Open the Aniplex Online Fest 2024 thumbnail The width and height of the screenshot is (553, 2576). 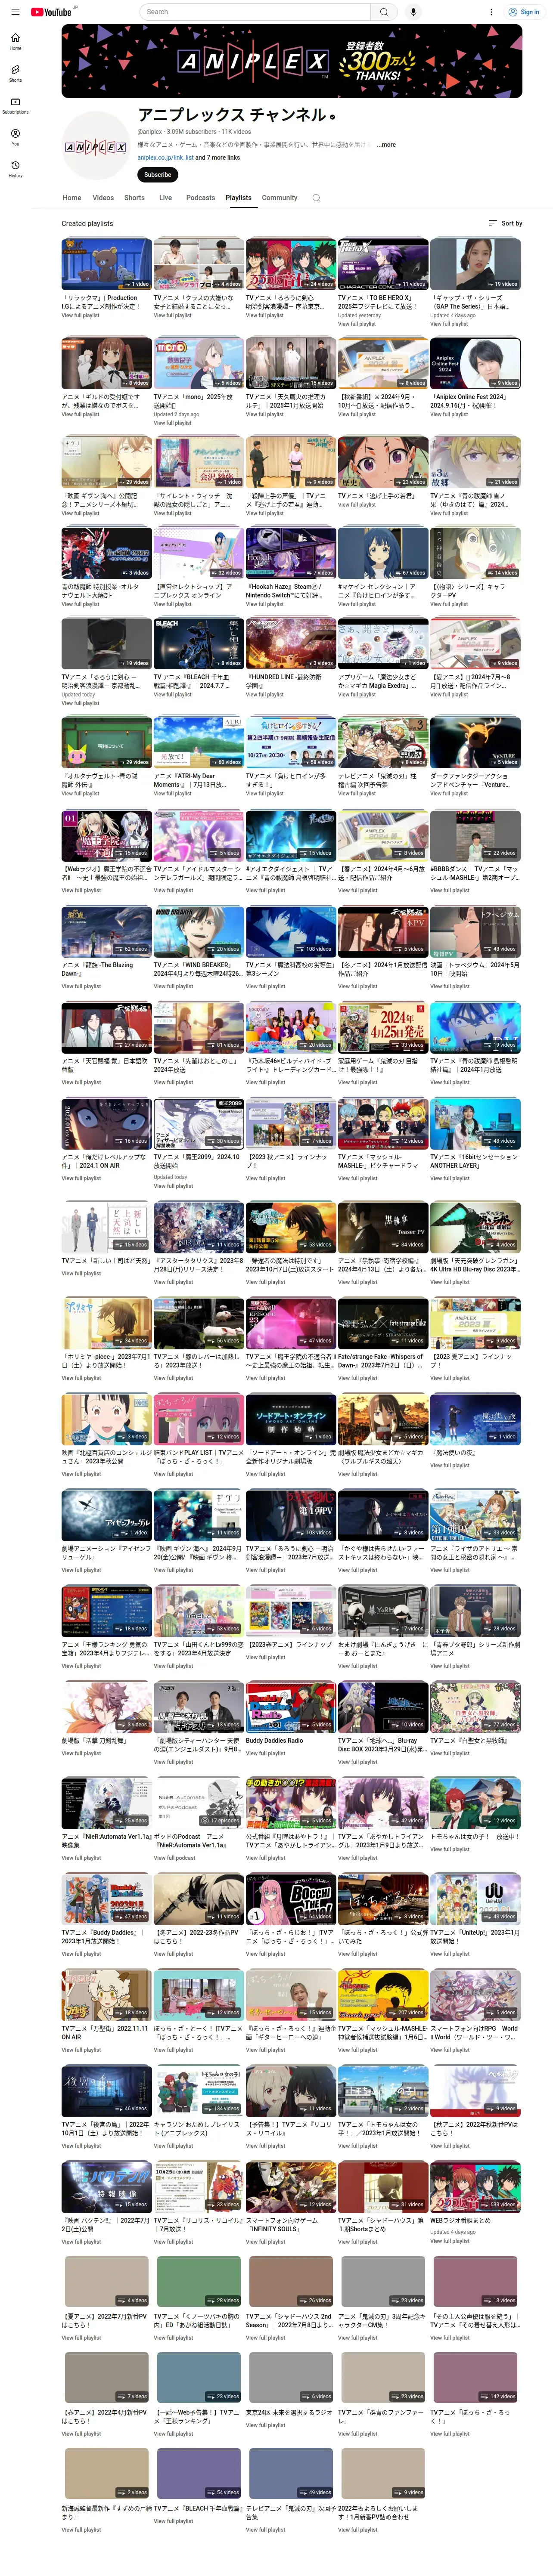[x=475, y=362]
